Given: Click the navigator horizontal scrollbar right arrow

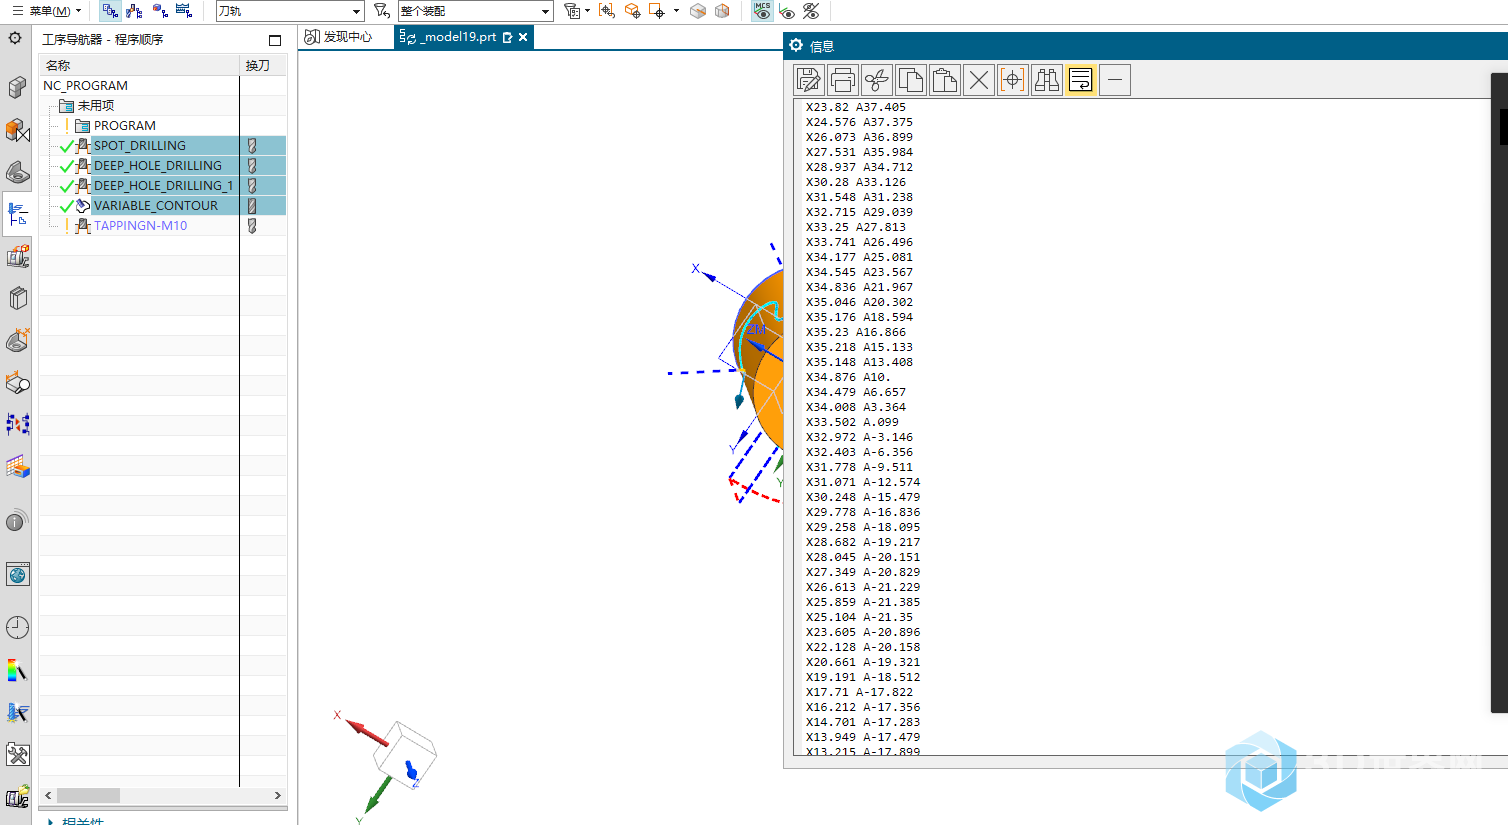Looking at the screenshot, I should click(277, 796).
